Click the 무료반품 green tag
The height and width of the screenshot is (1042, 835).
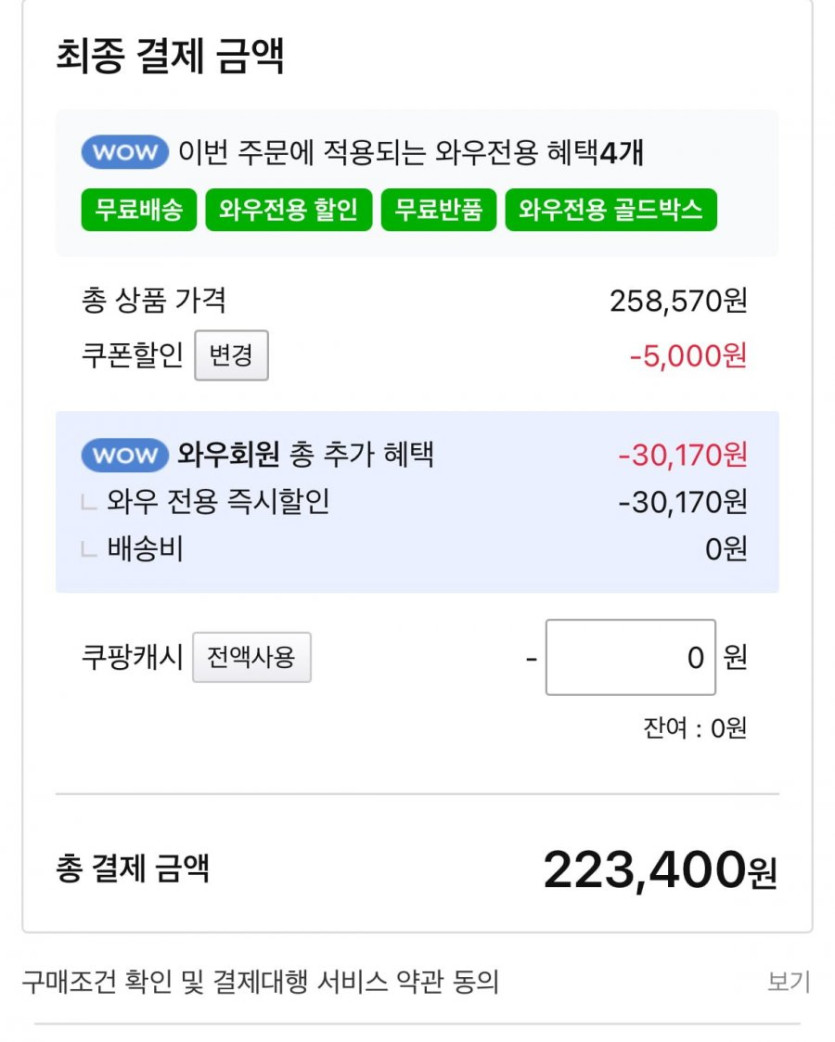pyautogui.click(x=438, y=210)
